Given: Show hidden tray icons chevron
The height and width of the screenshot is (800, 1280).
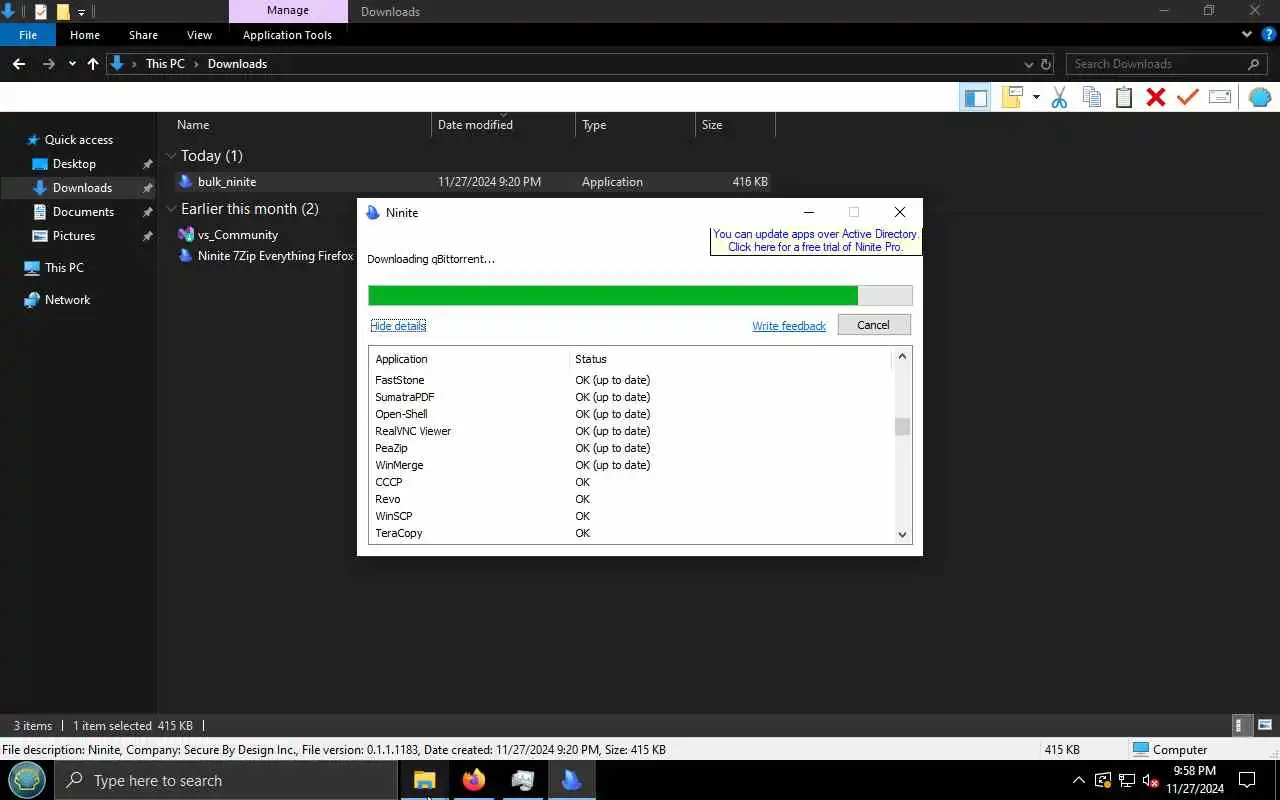Looking at the screenshot, I should [x=1078, y=780].
